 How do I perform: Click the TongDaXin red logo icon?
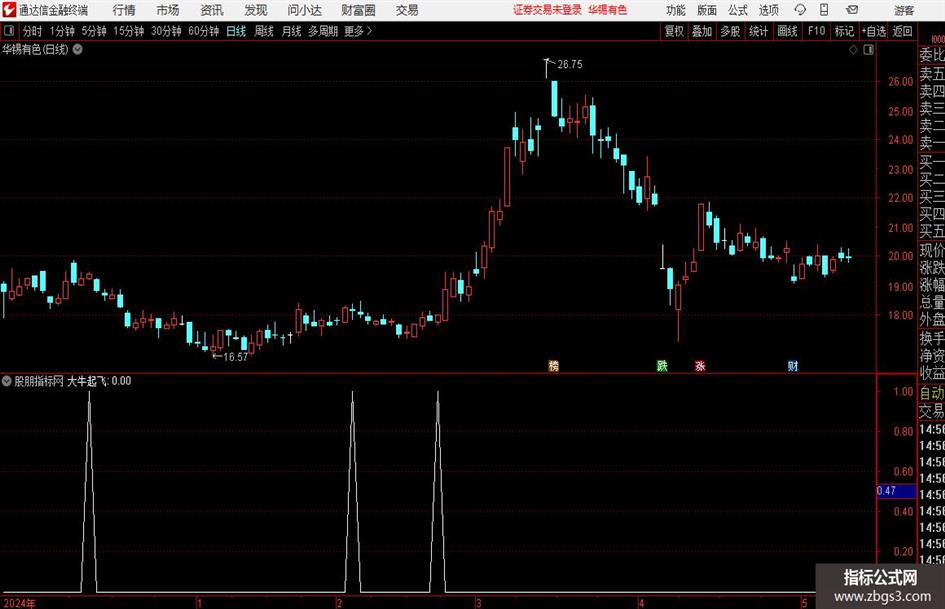[x=8, y=10]
